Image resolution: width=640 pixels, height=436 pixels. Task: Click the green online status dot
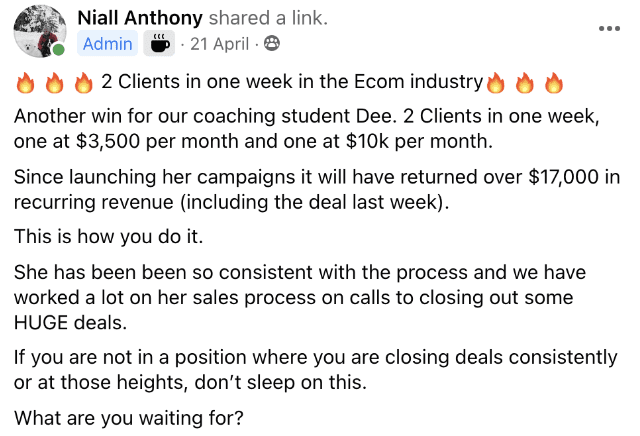[59, 50]
